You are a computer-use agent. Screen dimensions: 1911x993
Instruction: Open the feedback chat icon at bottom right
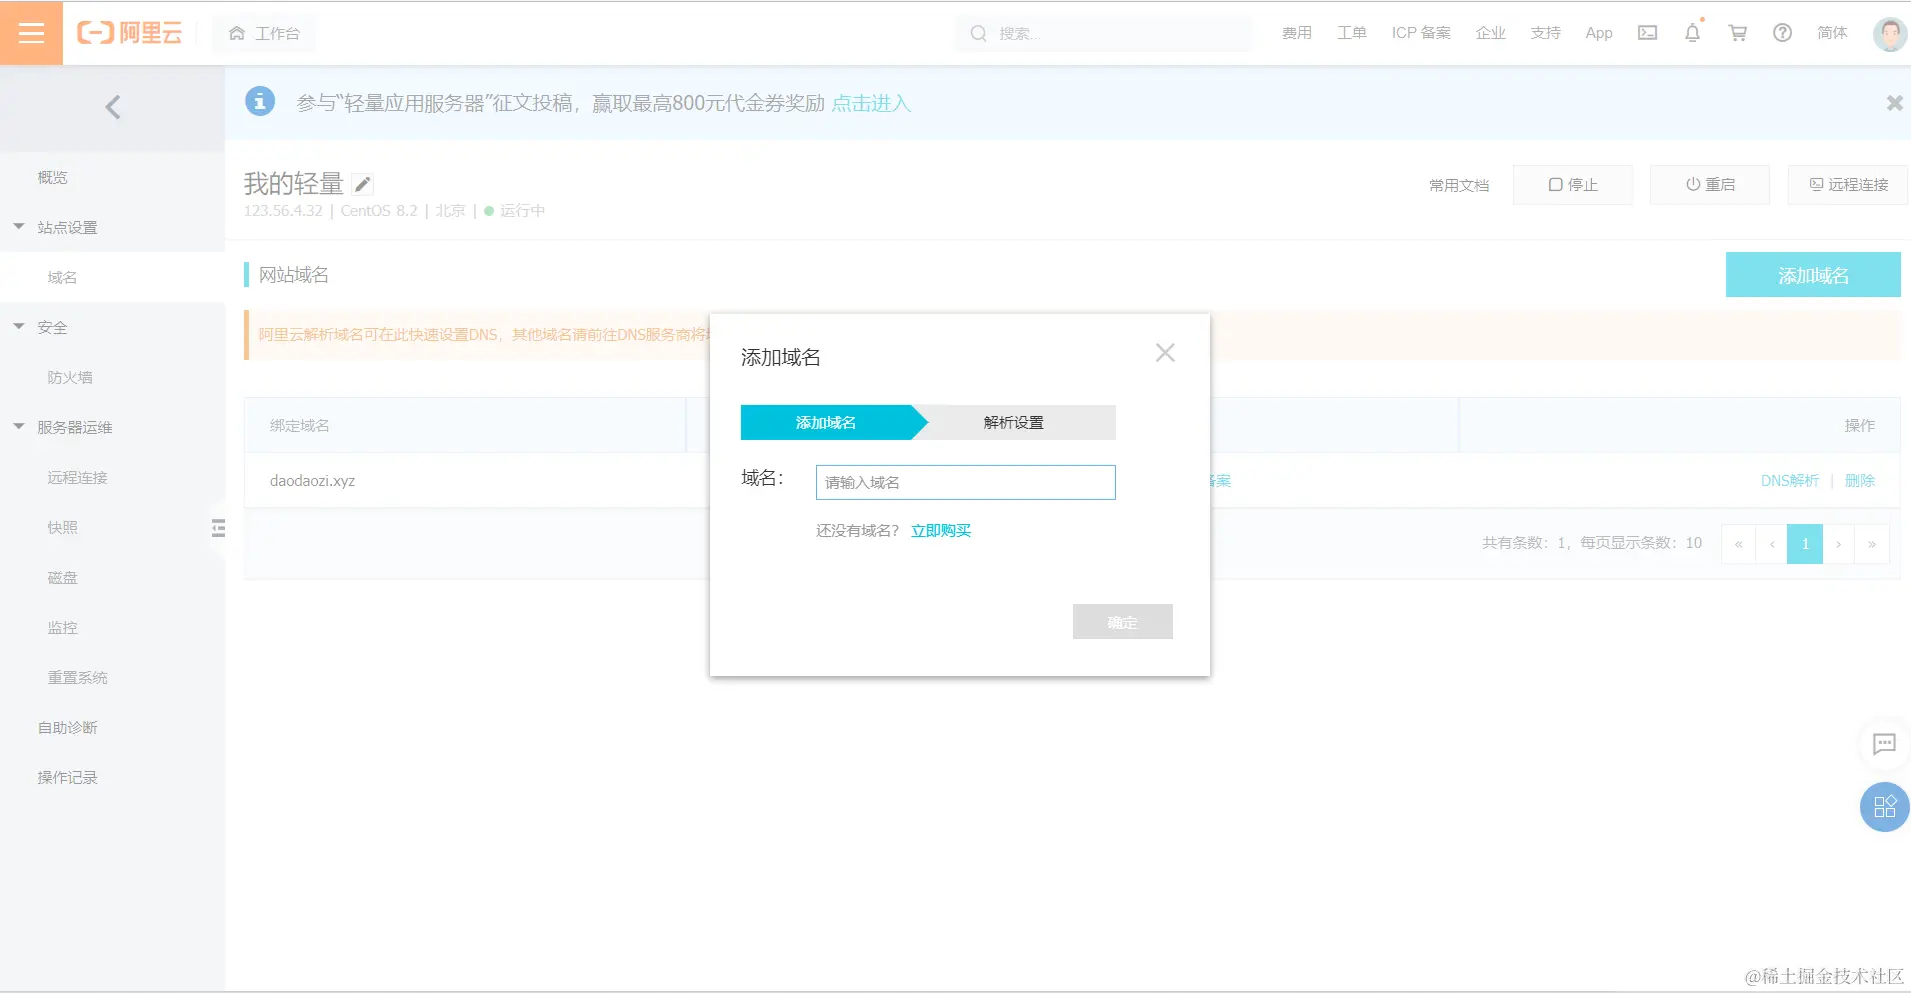click(1884, 744)
